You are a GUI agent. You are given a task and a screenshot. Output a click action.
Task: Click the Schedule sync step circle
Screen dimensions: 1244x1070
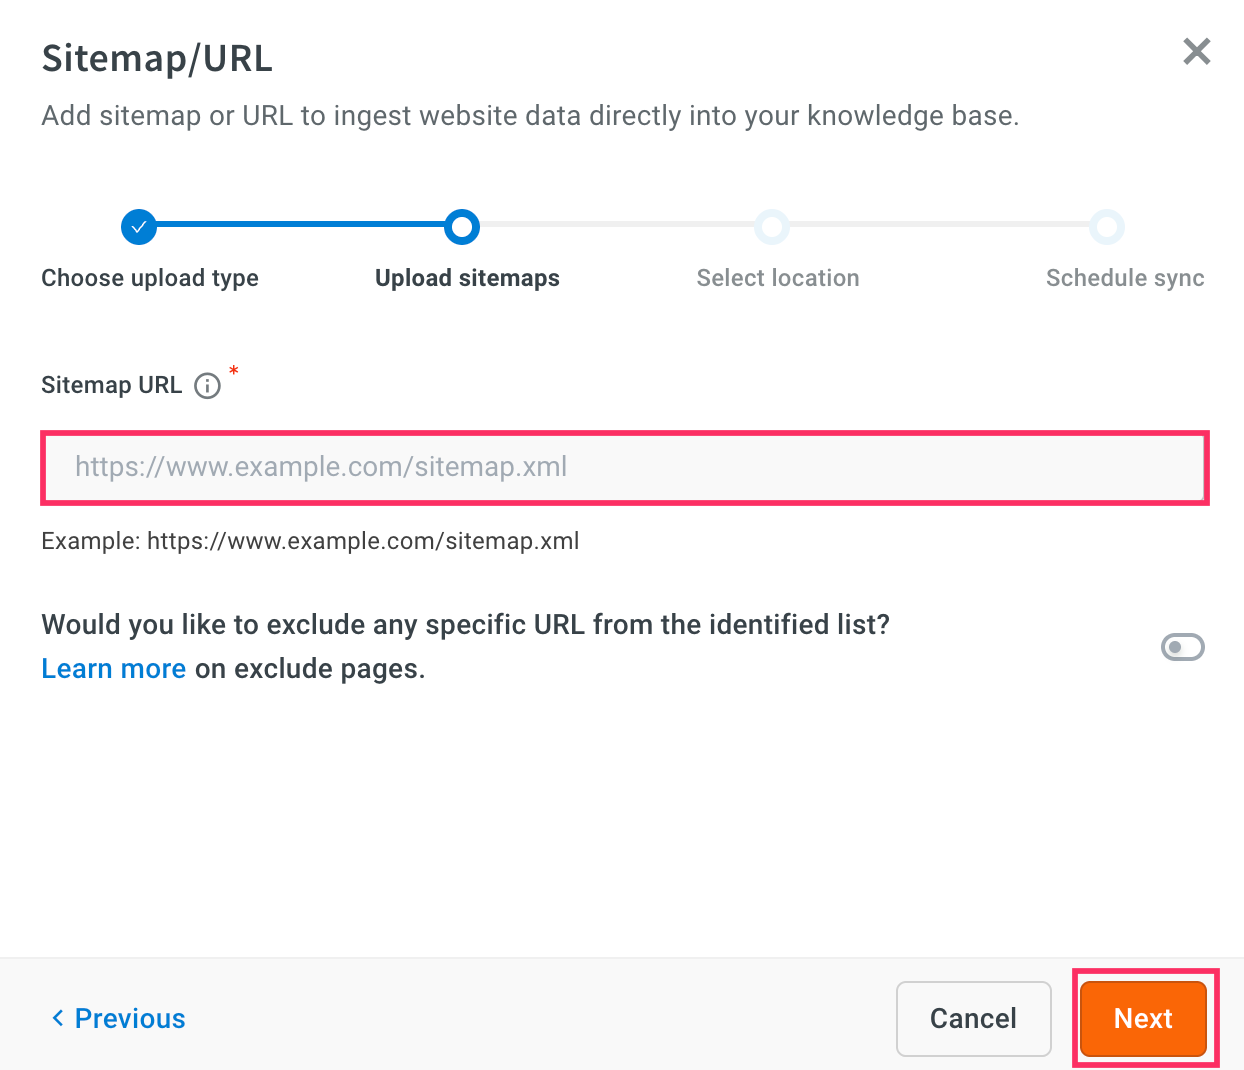[x=1107, y=227]
